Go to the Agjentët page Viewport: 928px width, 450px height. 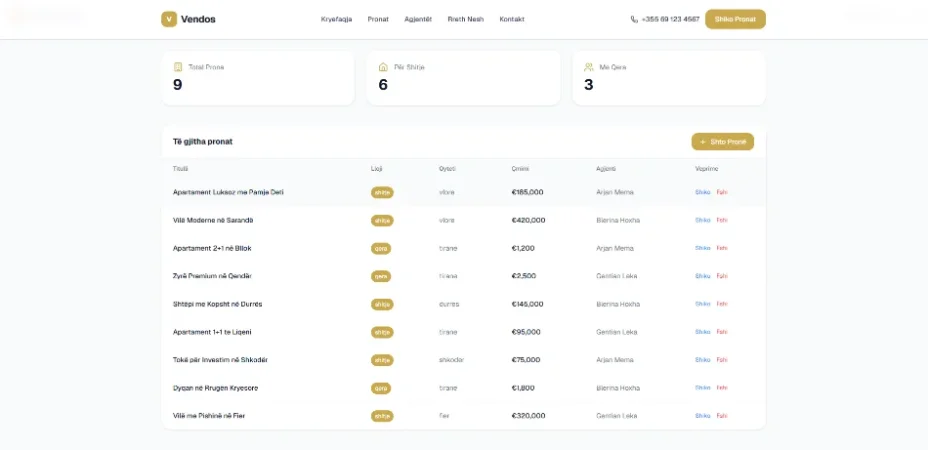(x=418, y=19)
